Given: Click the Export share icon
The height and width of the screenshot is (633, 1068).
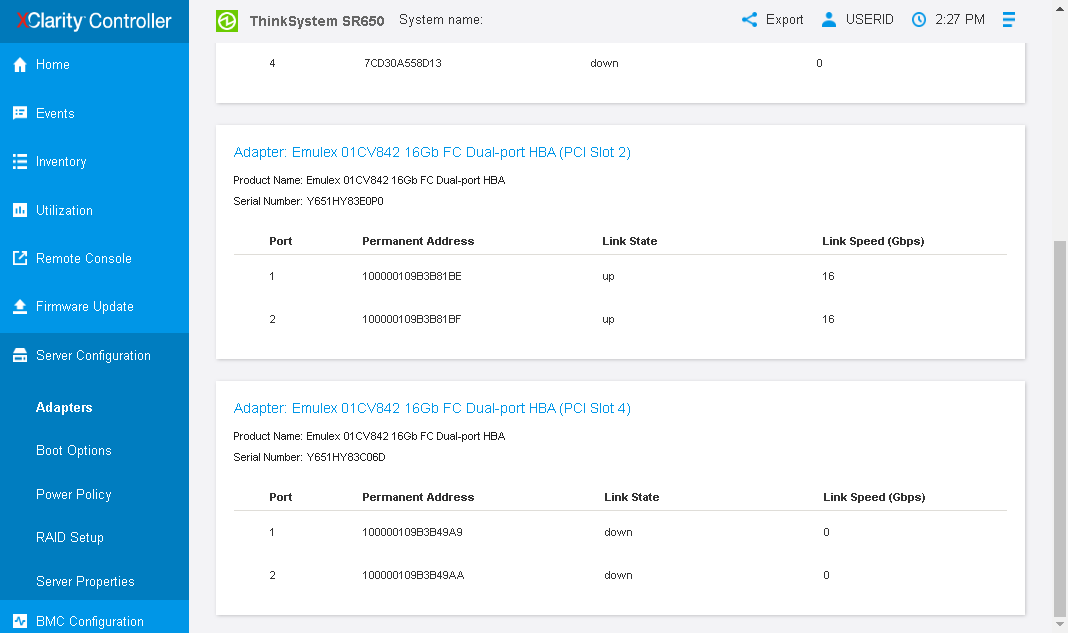Looking at the screenshot, I should (x=749, y=20).
